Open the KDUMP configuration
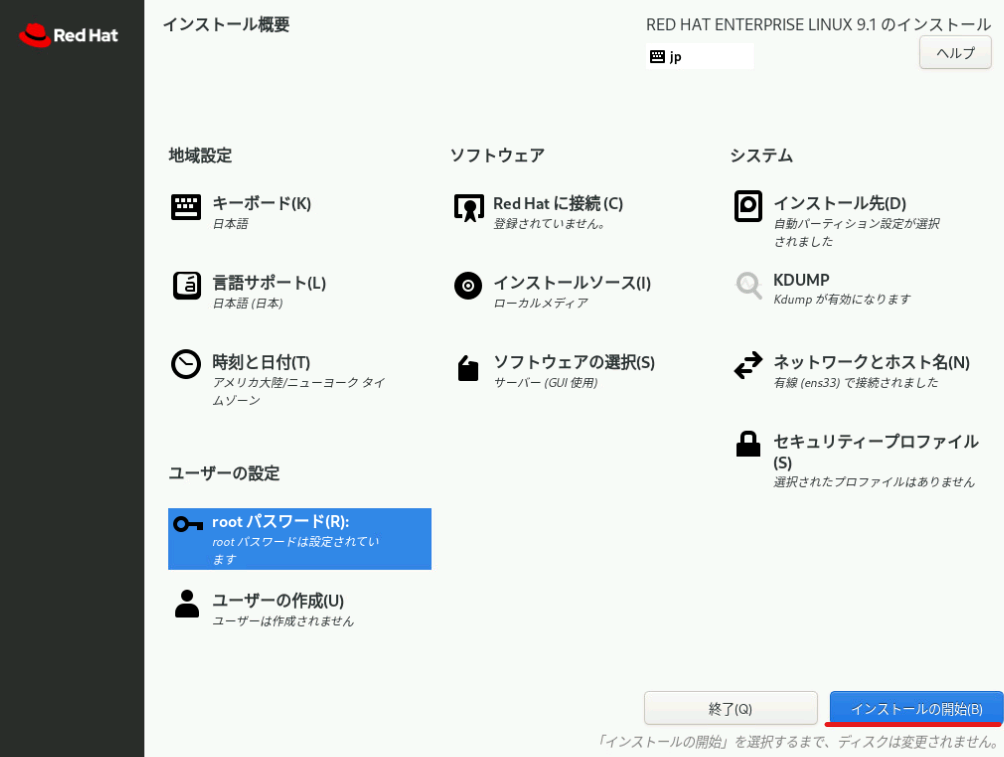1004x757 pixels. pos(801,280)
